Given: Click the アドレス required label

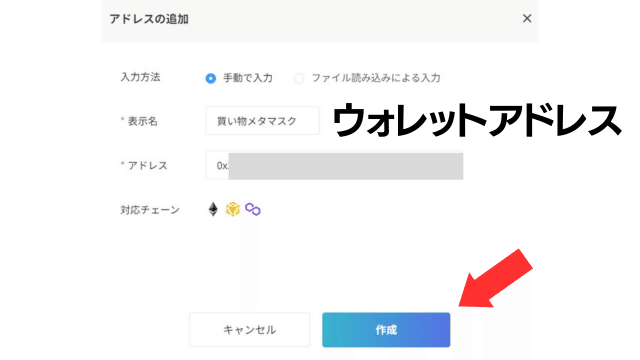Looking at the screenshot, I should (x=144, y=165).
